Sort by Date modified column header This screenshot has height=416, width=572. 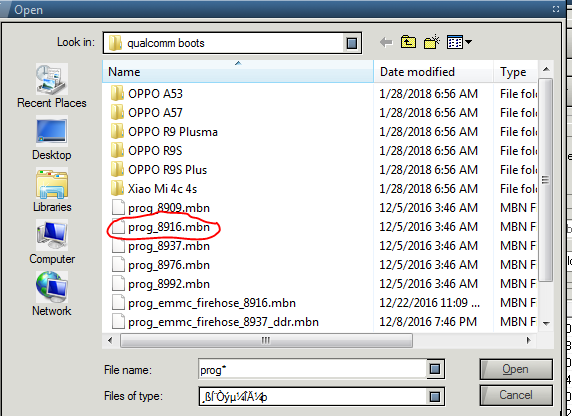point(434,72)
